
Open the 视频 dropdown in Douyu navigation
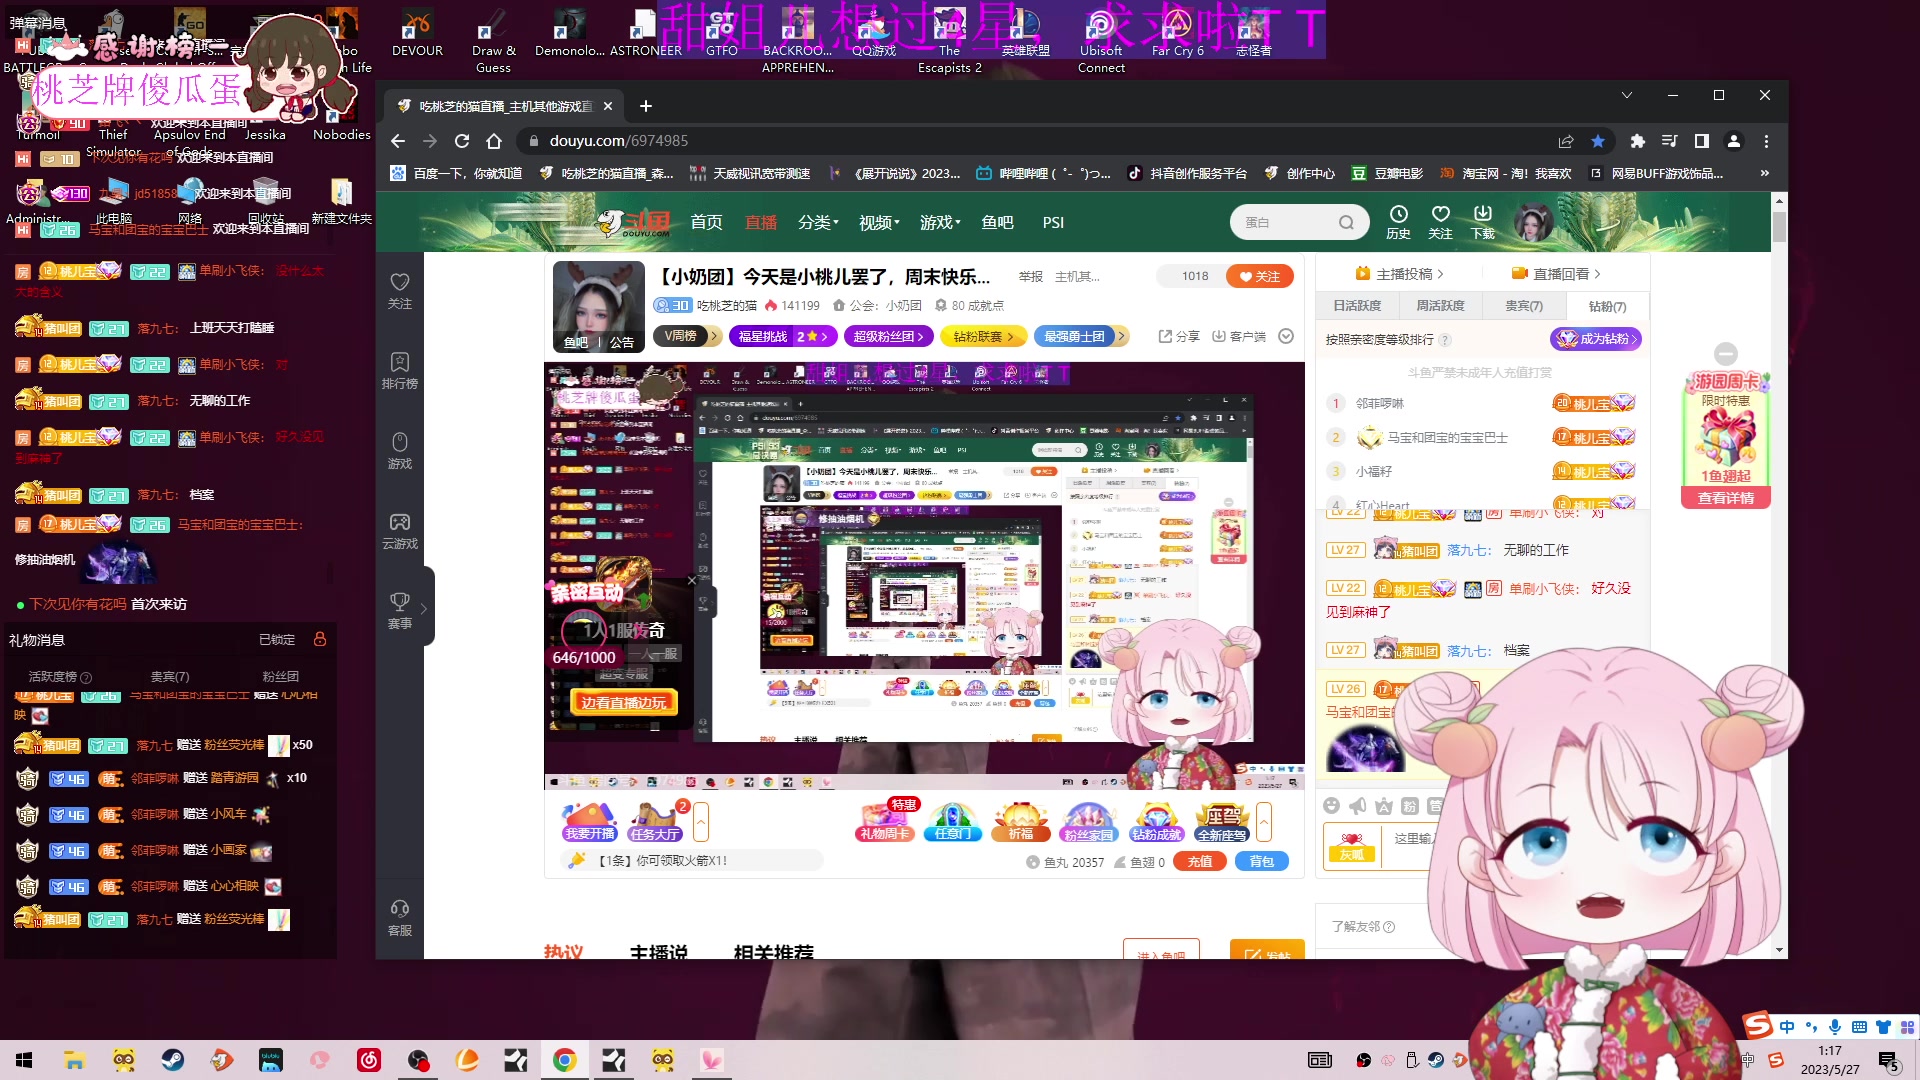click(x=879, y=222)
